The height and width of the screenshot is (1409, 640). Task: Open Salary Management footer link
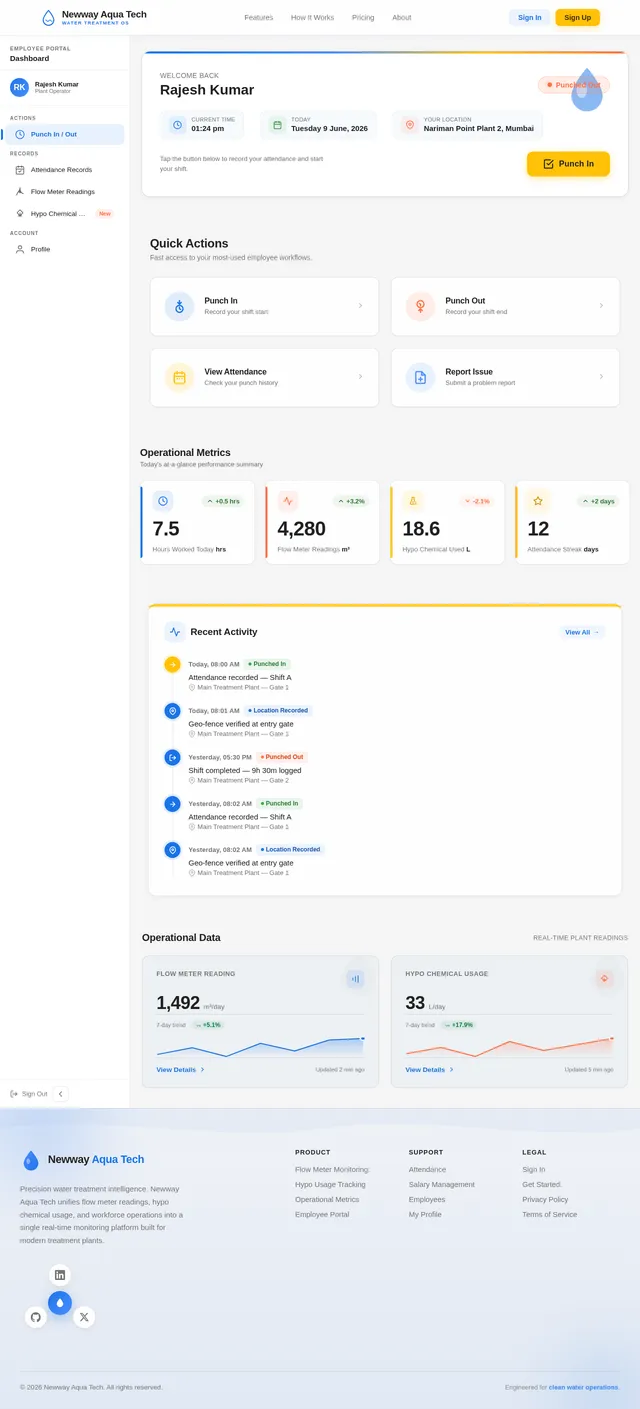coord(442,1184)
